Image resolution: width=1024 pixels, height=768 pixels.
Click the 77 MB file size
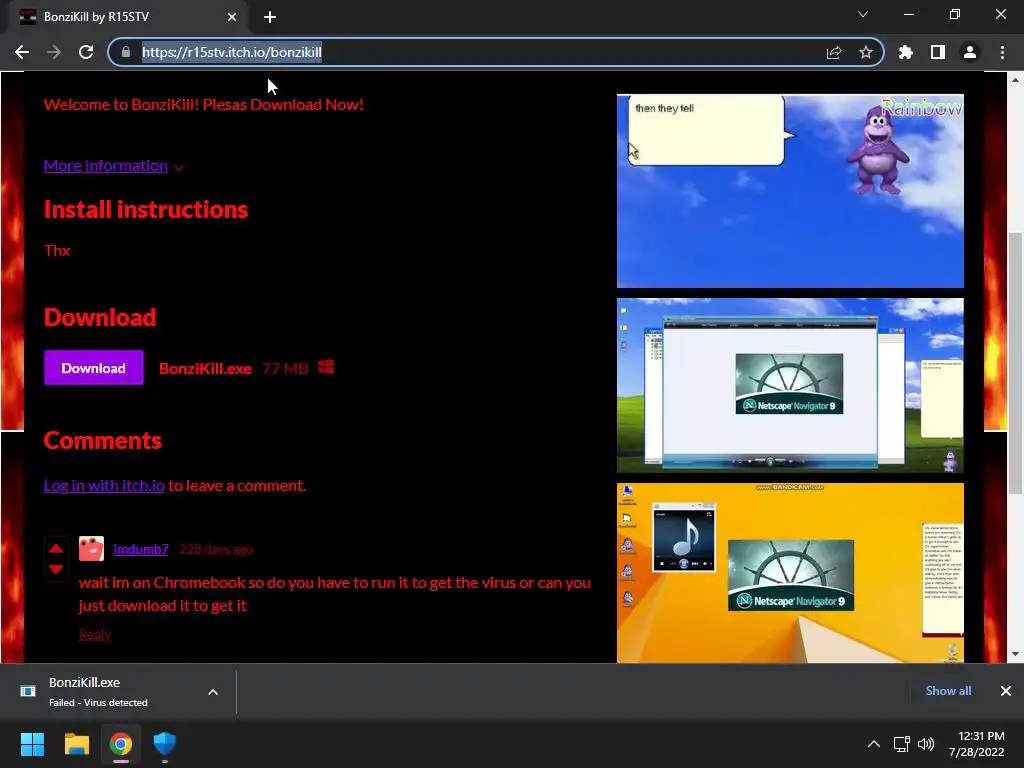click(285, 368)
